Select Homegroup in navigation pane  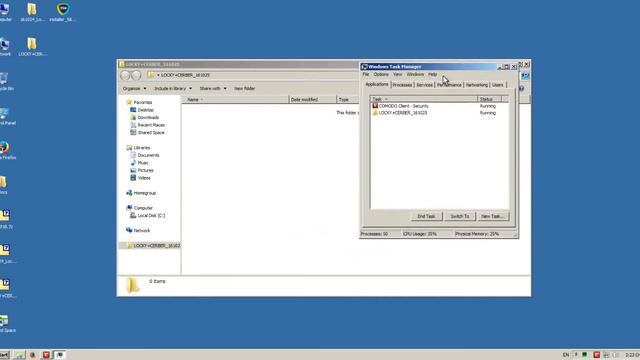[144, 193]
